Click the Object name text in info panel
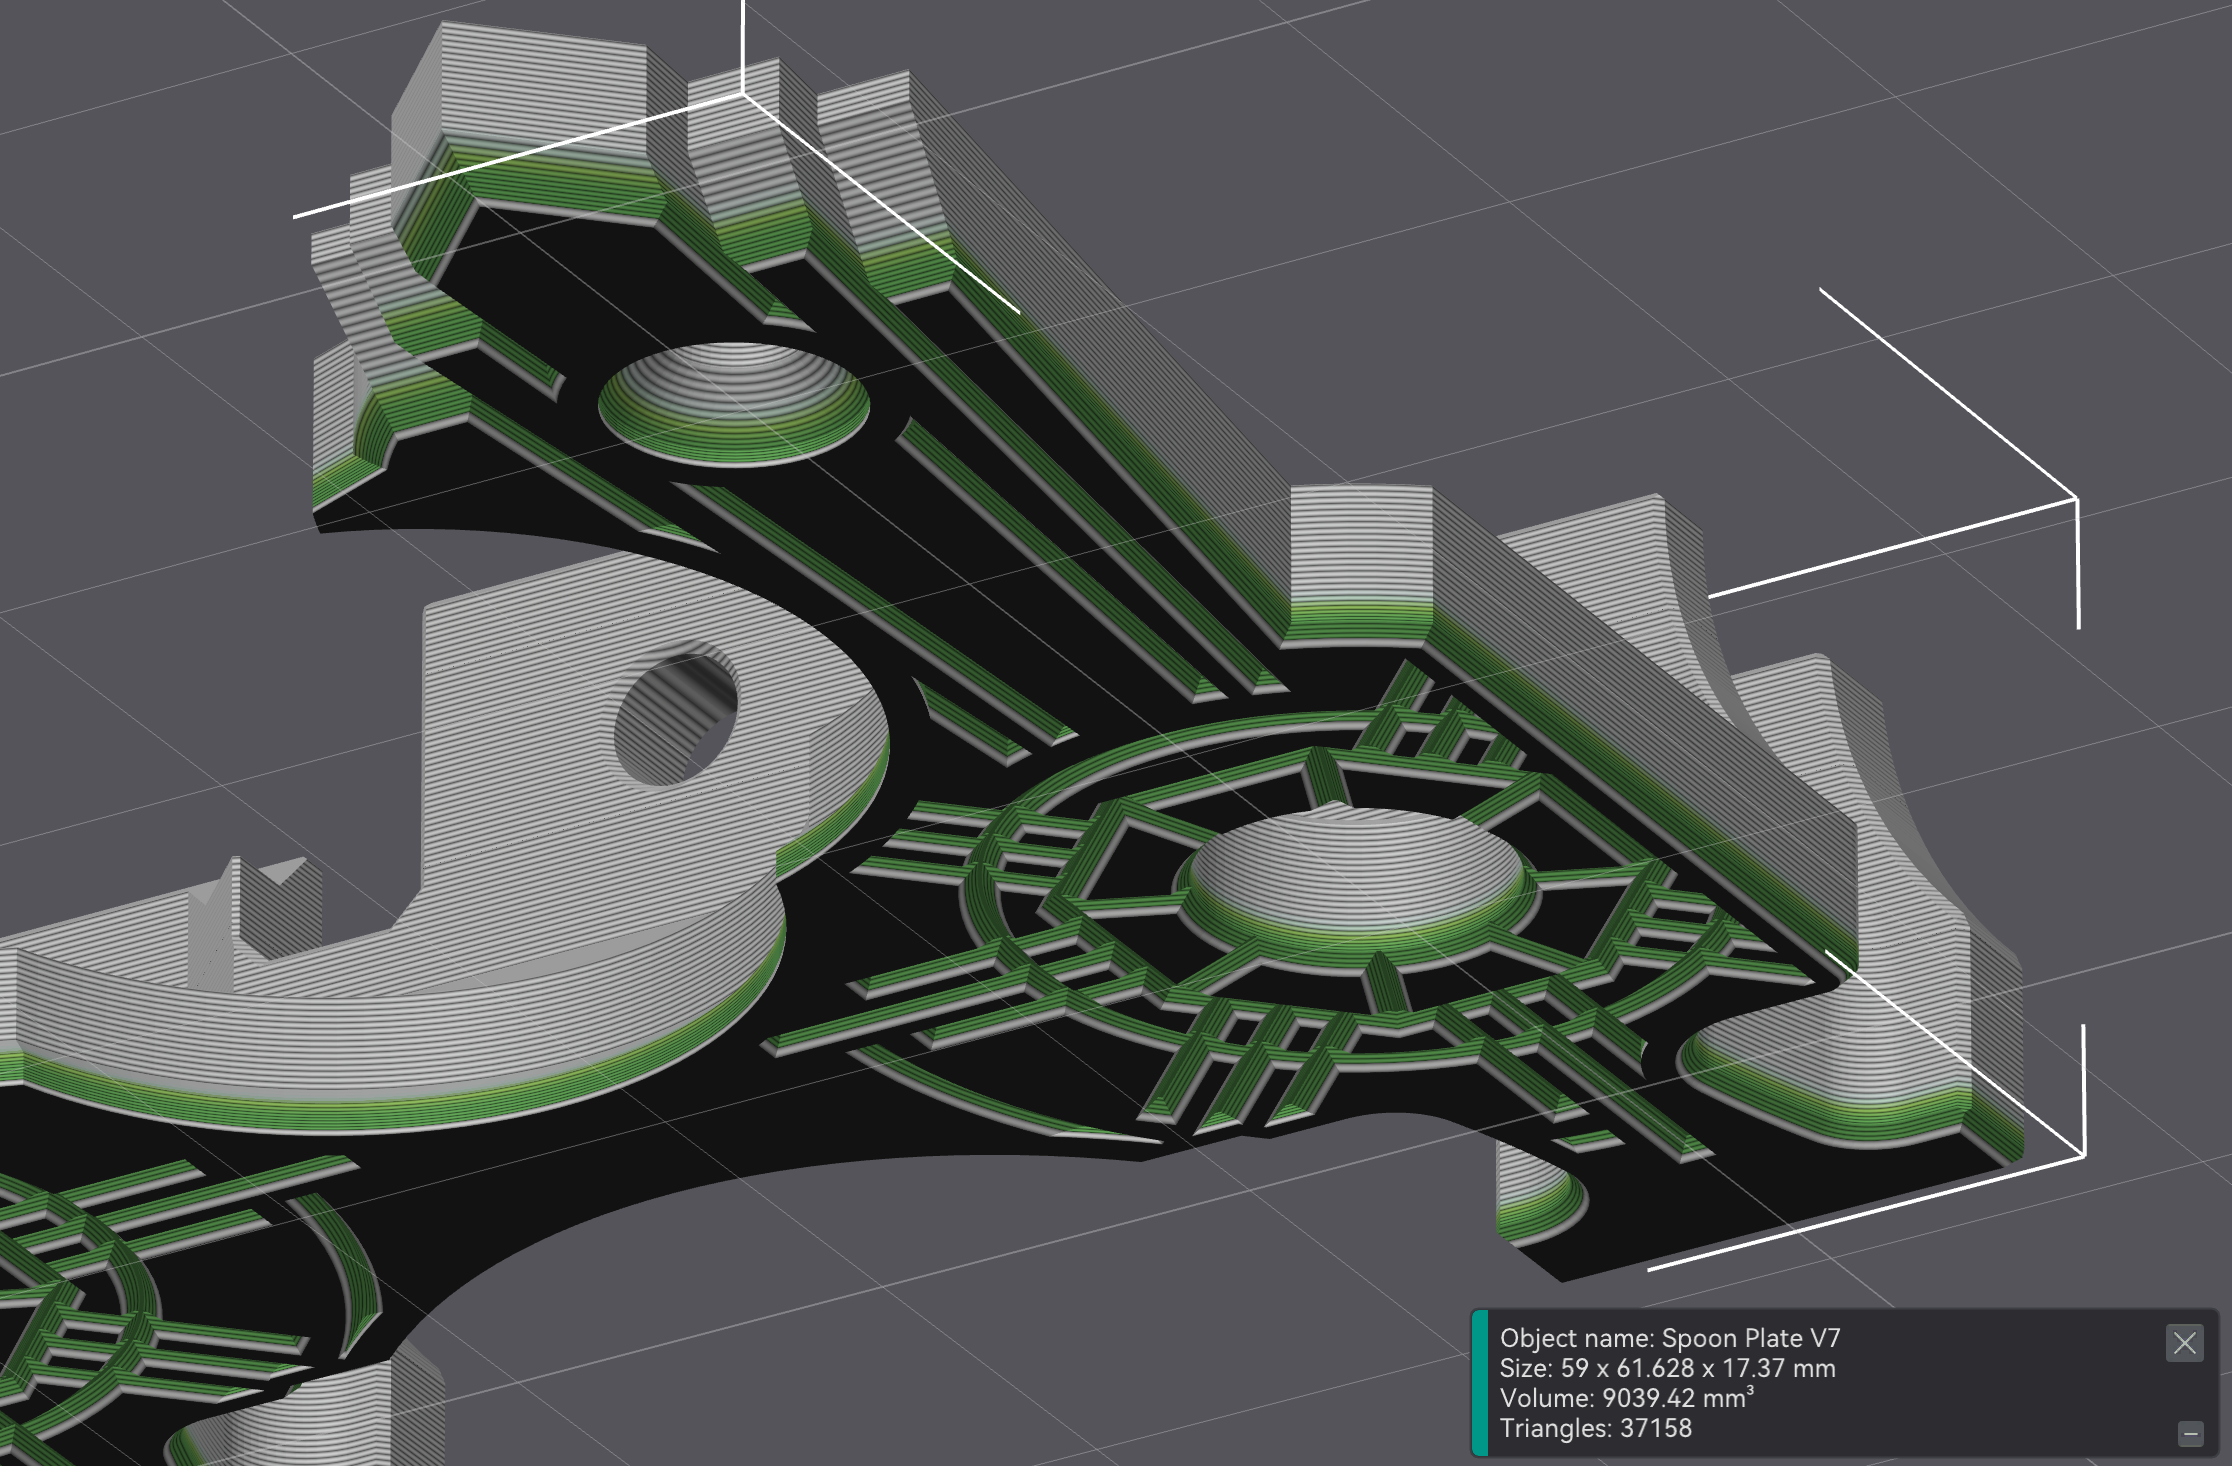Image resolution: width=2232 pixels, height=1466 pixels. (1670, 1337)
